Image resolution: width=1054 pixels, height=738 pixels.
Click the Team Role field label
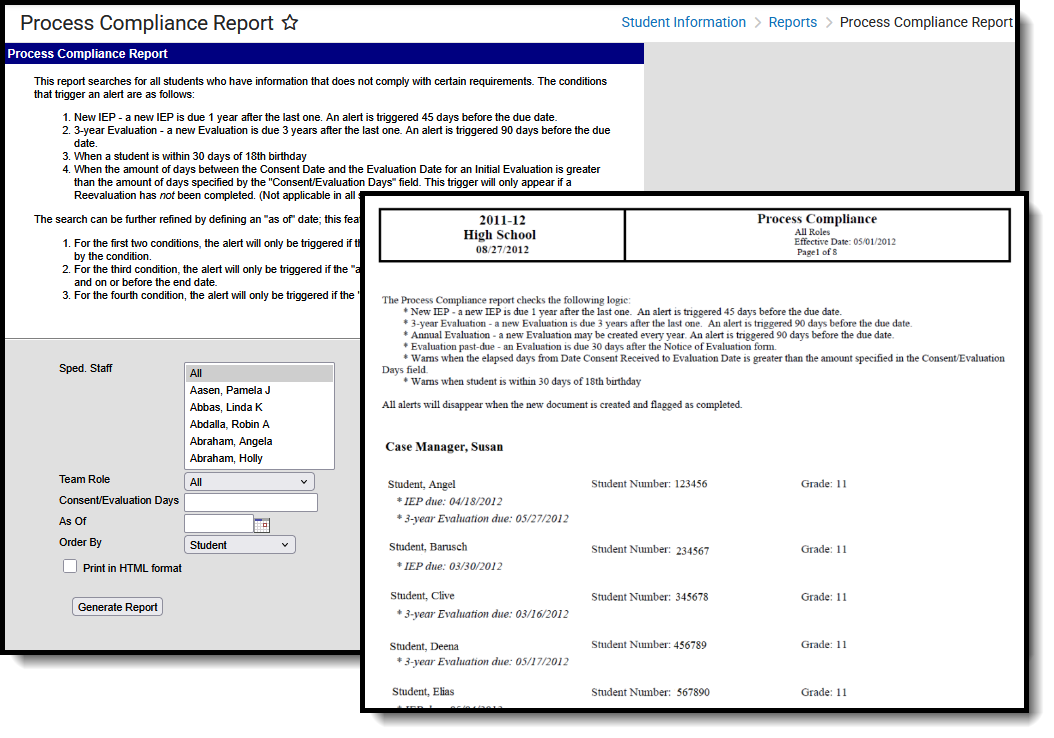click(84, 479)
